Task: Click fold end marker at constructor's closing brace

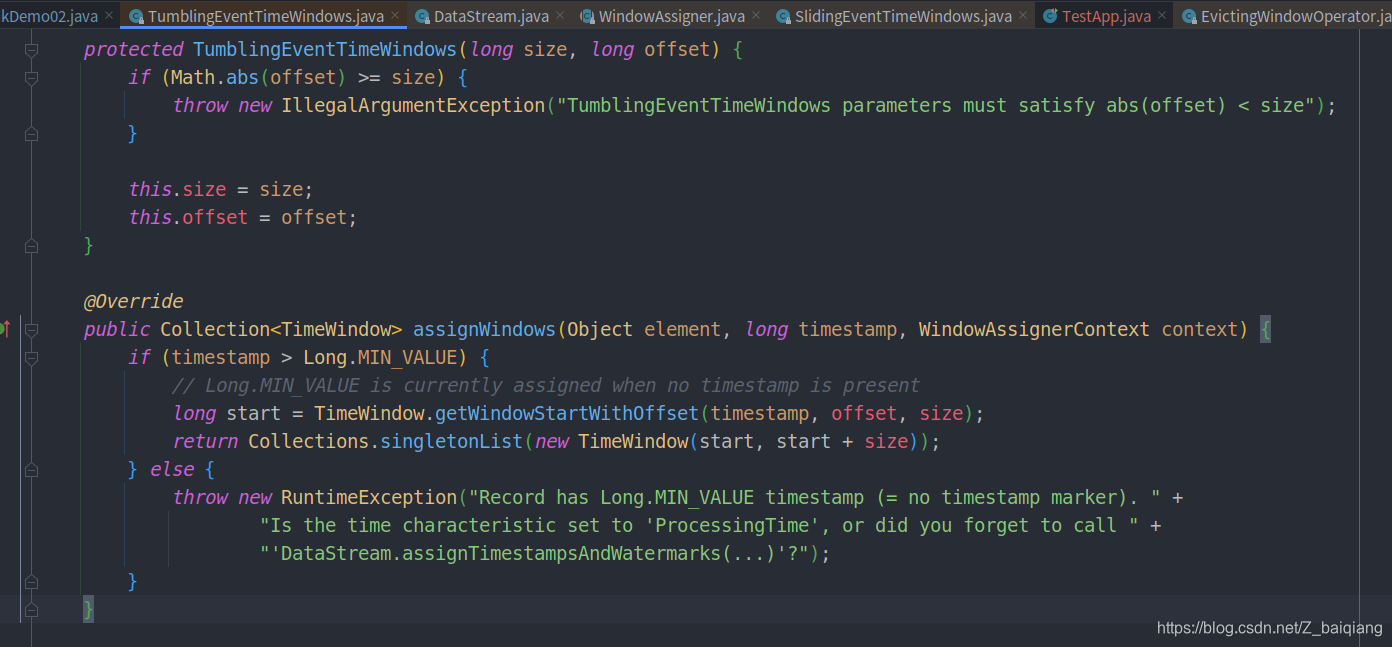Action: click(x=31, y=245)
